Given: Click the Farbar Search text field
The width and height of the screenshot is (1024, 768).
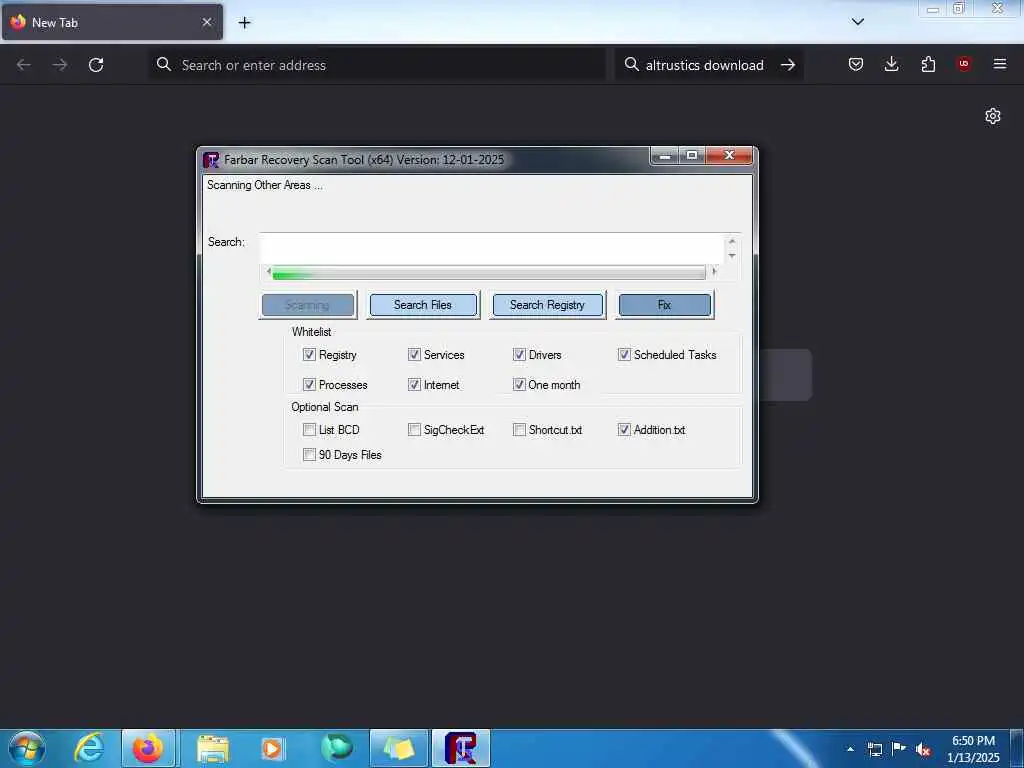Looking at the screenshot, I should pos(491,249).
